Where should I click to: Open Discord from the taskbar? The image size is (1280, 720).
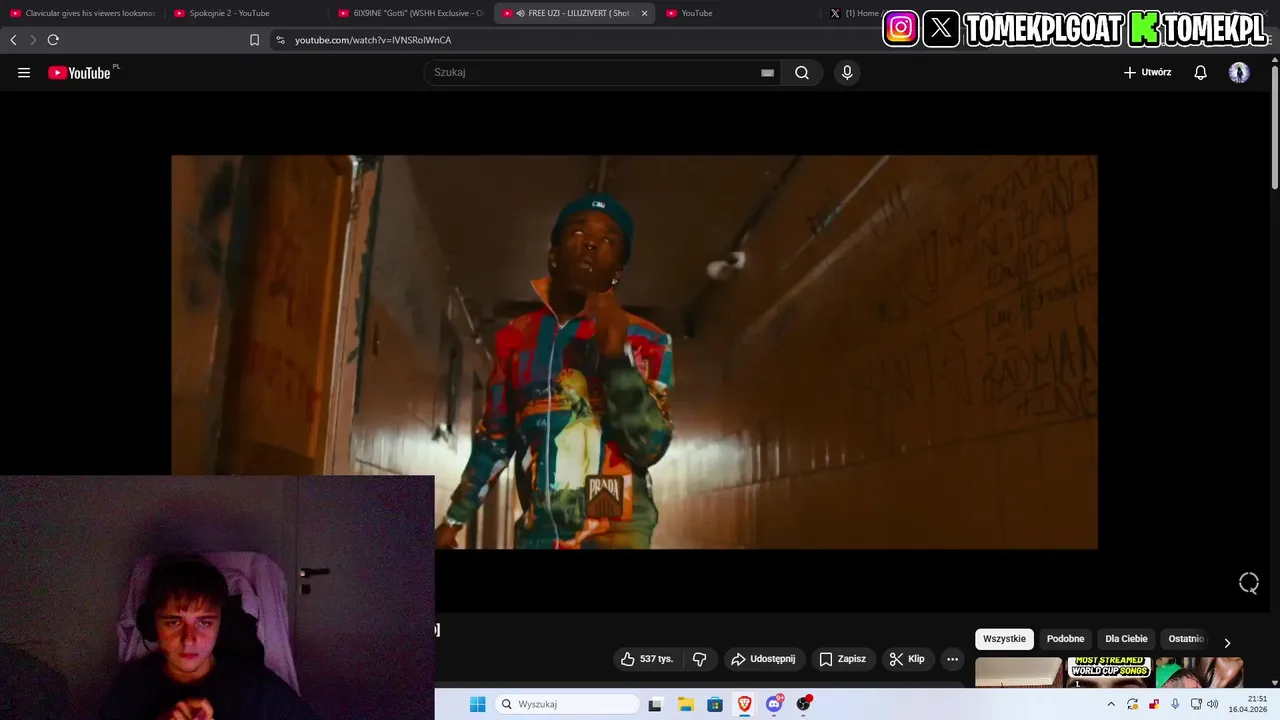(774, 704)
